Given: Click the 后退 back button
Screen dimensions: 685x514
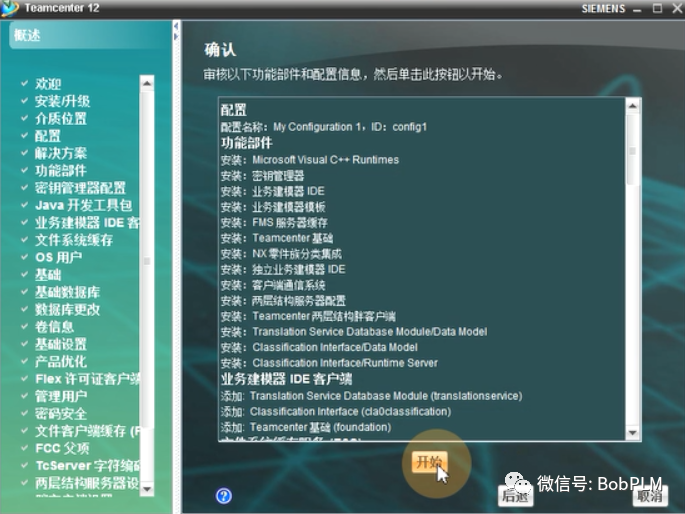Looking at the screenshot, I should point(515,496).
